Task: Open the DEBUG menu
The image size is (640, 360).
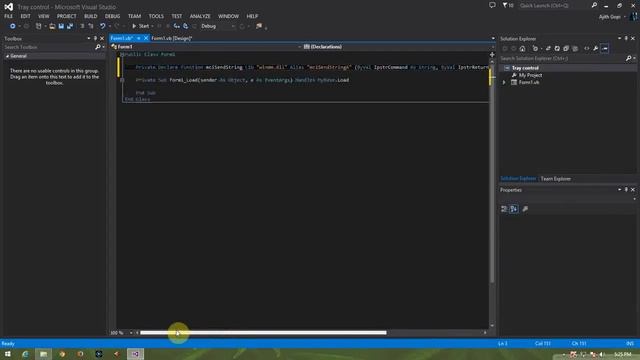Action: [112, 16]
